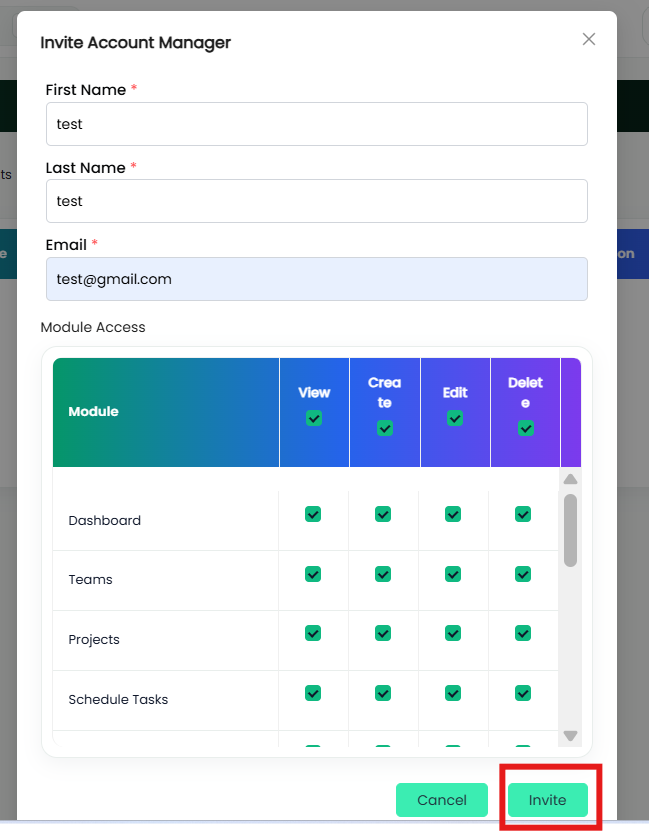Click into the Last Name field
Screen dimensions: 649x832
(317, 201)
